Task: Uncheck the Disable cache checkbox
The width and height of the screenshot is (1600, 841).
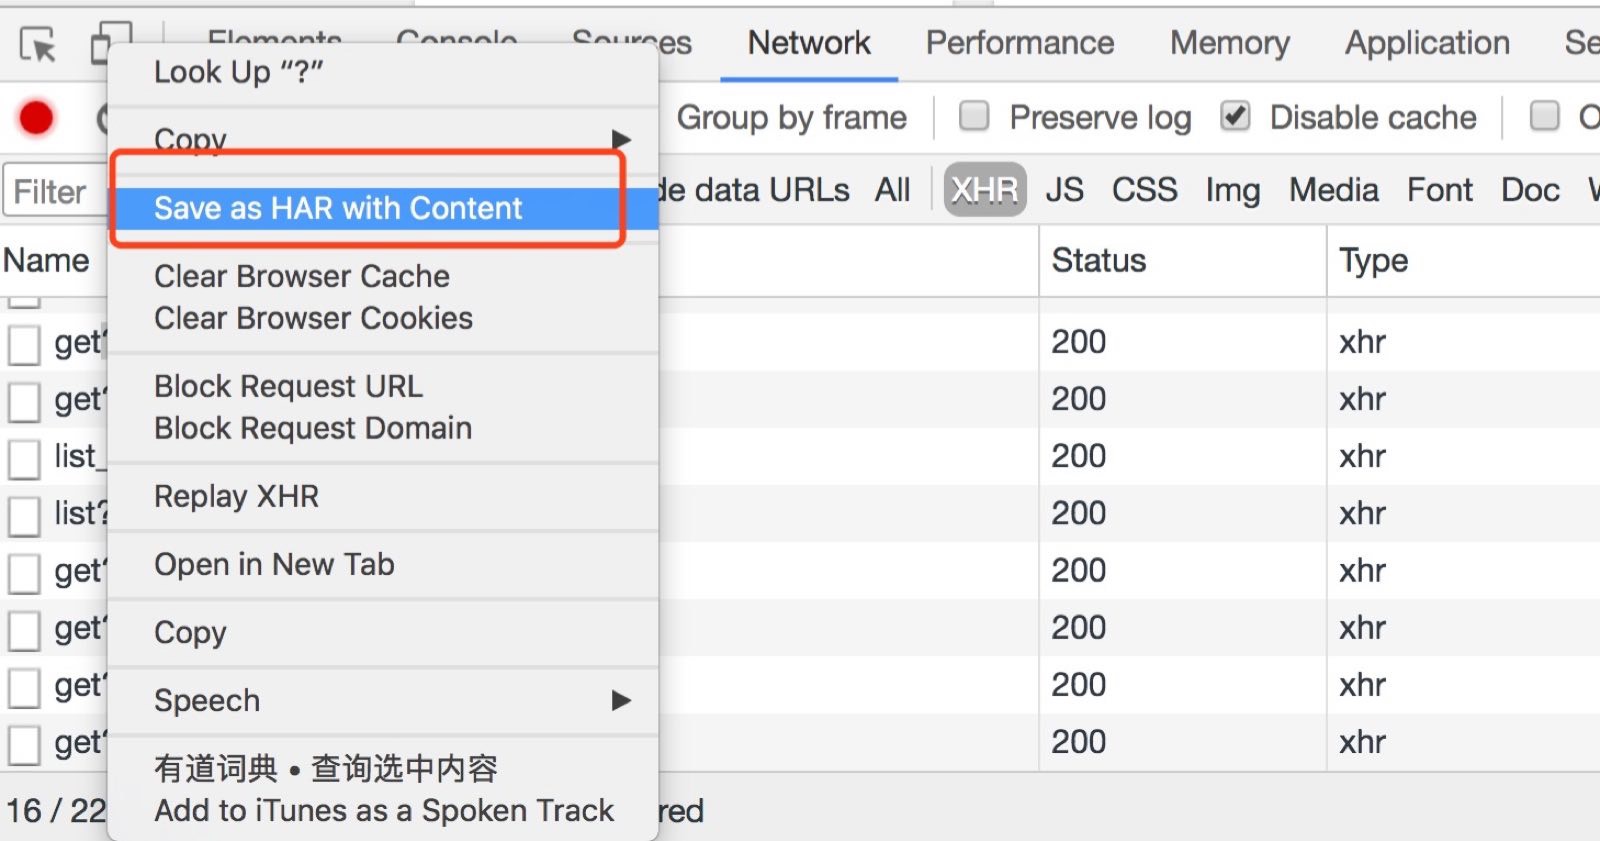Action: point(1236,117)
